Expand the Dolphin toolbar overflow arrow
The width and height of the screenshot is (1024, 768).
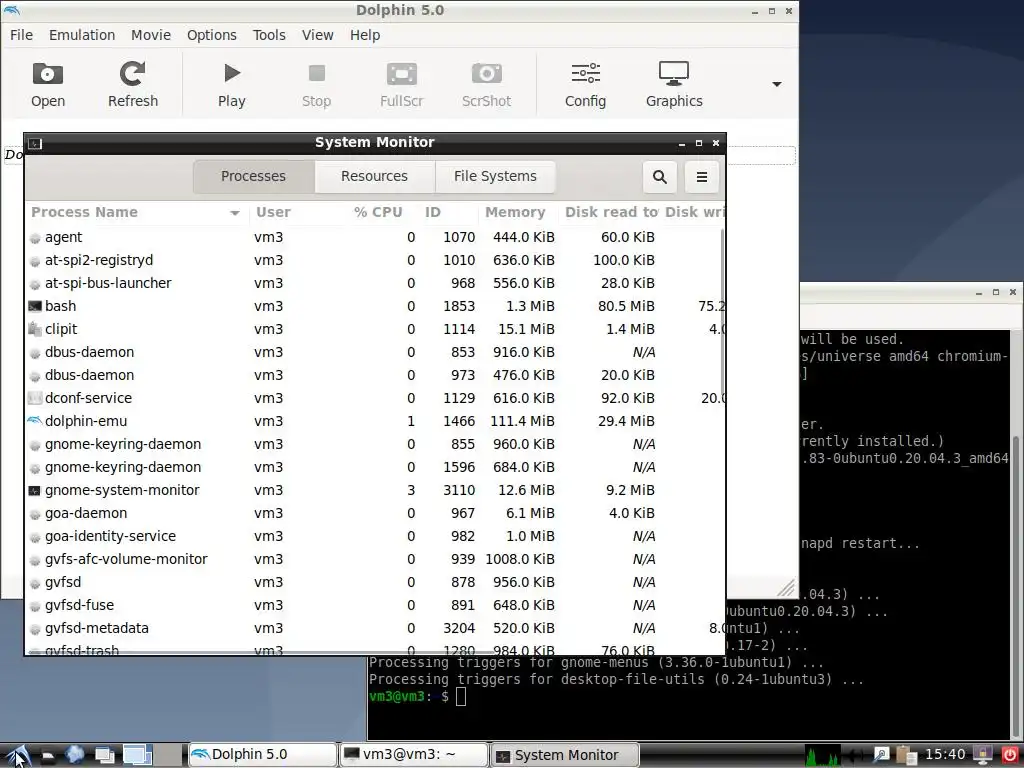pos(776,84)
